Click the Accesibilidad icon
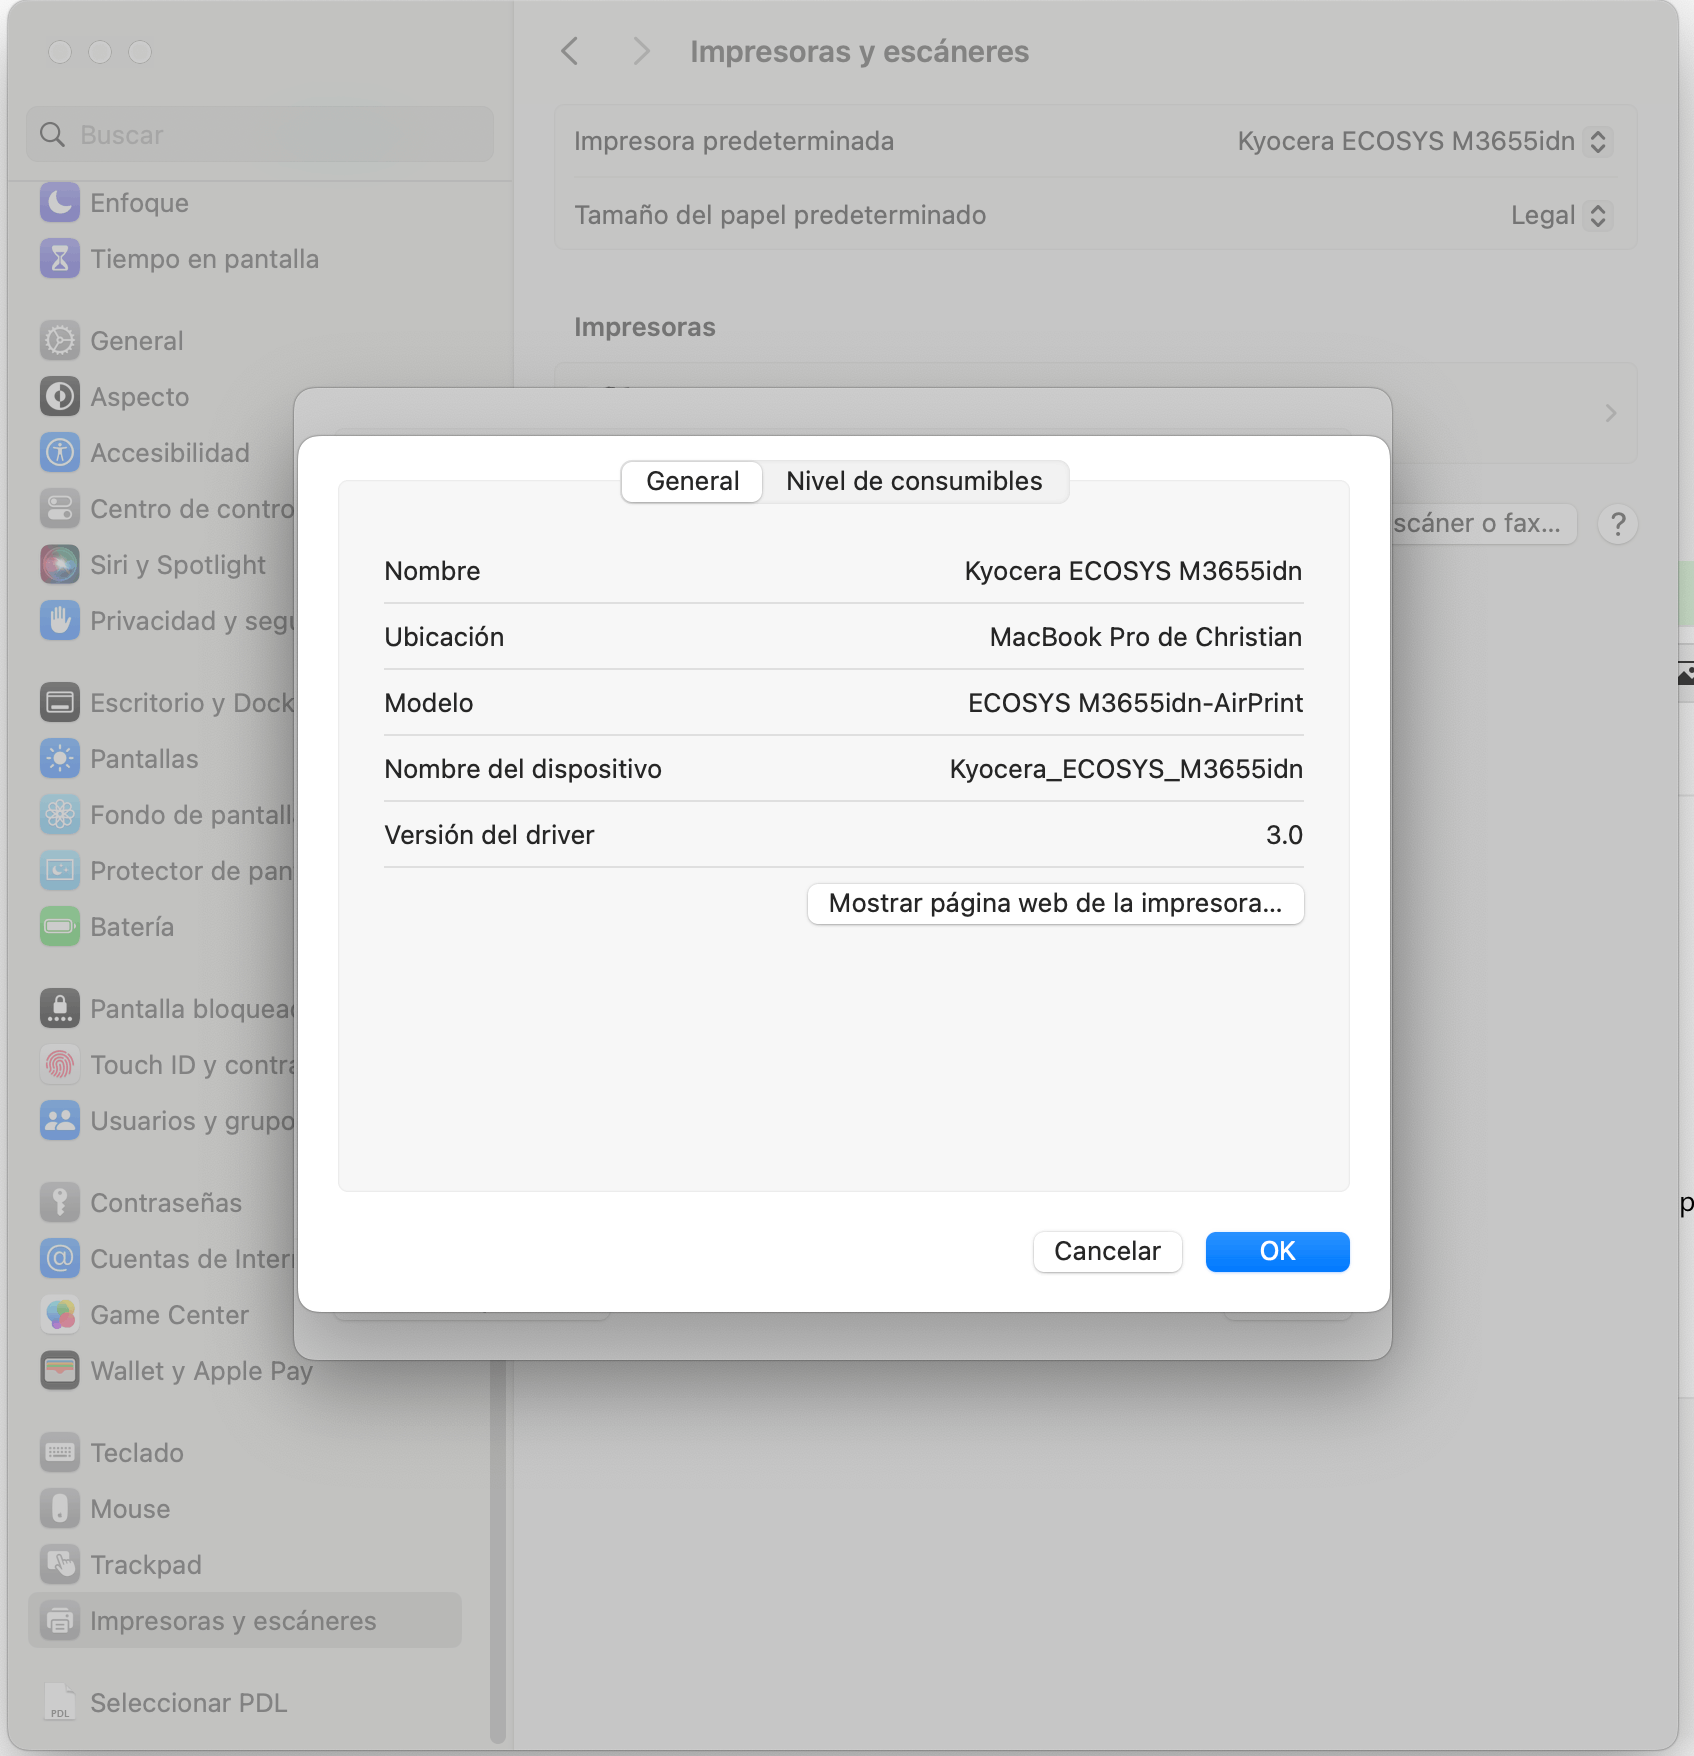The image size is (1694, 1756). [x=60, y=453]
